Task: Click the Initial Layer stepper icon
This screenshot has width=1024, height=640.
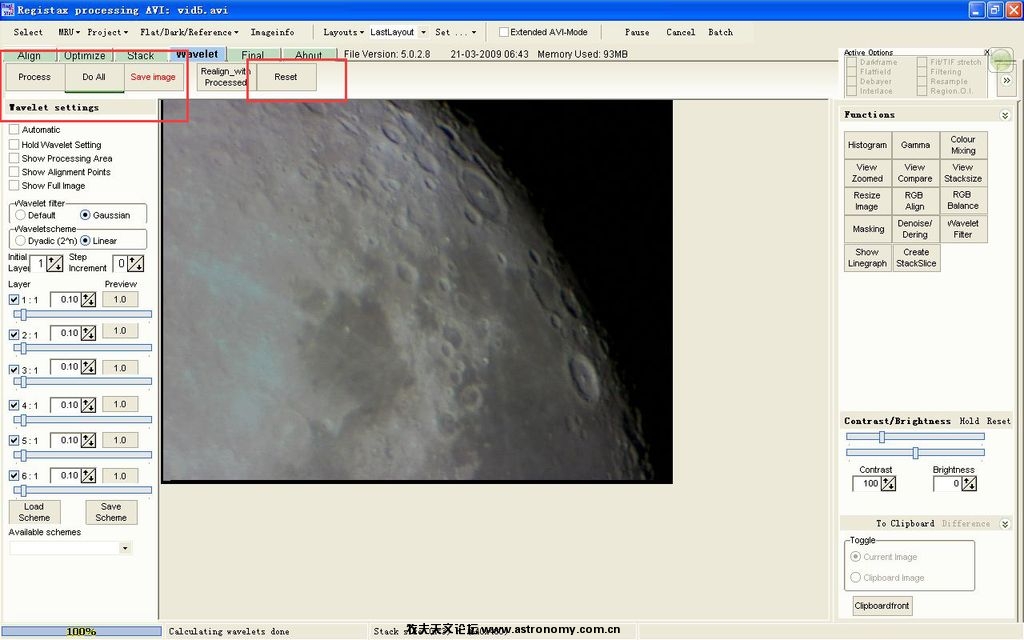Action: coord(55,264)
